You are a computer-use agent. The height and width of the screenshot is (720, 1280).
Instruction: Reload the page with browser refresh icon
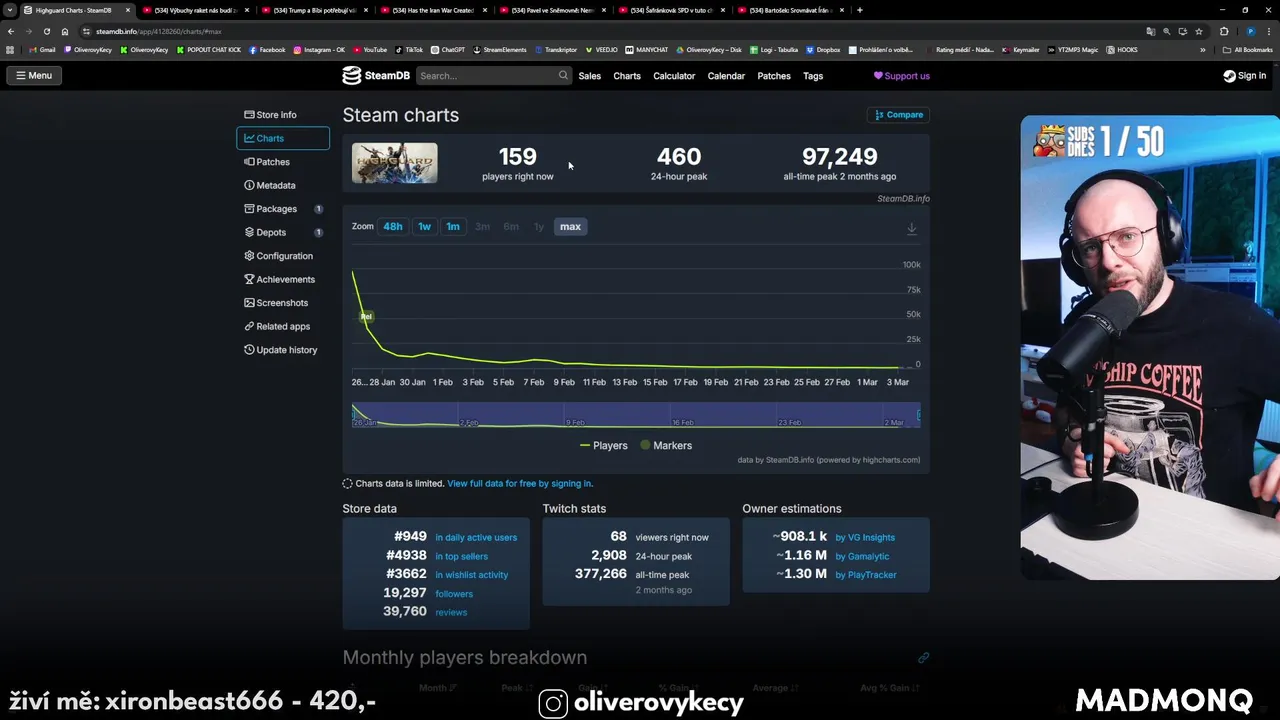coord(46,31)
